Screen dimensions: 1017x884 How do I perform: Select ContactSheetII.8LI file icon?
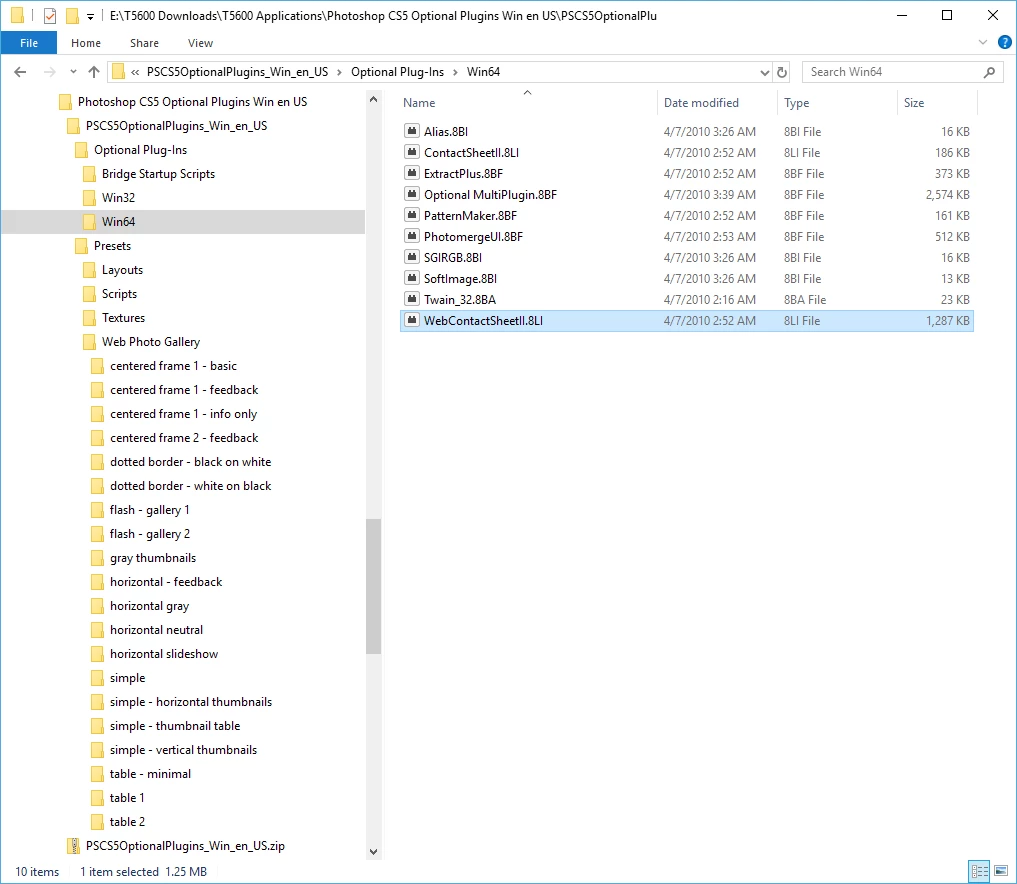(x=411, y=152)
